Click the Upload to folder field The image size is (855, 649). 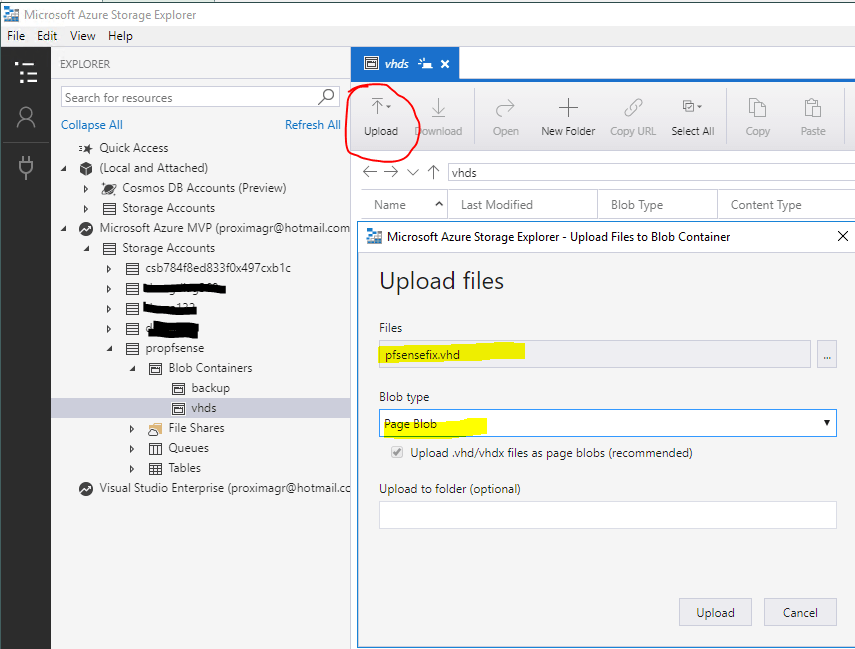point(607,515)
